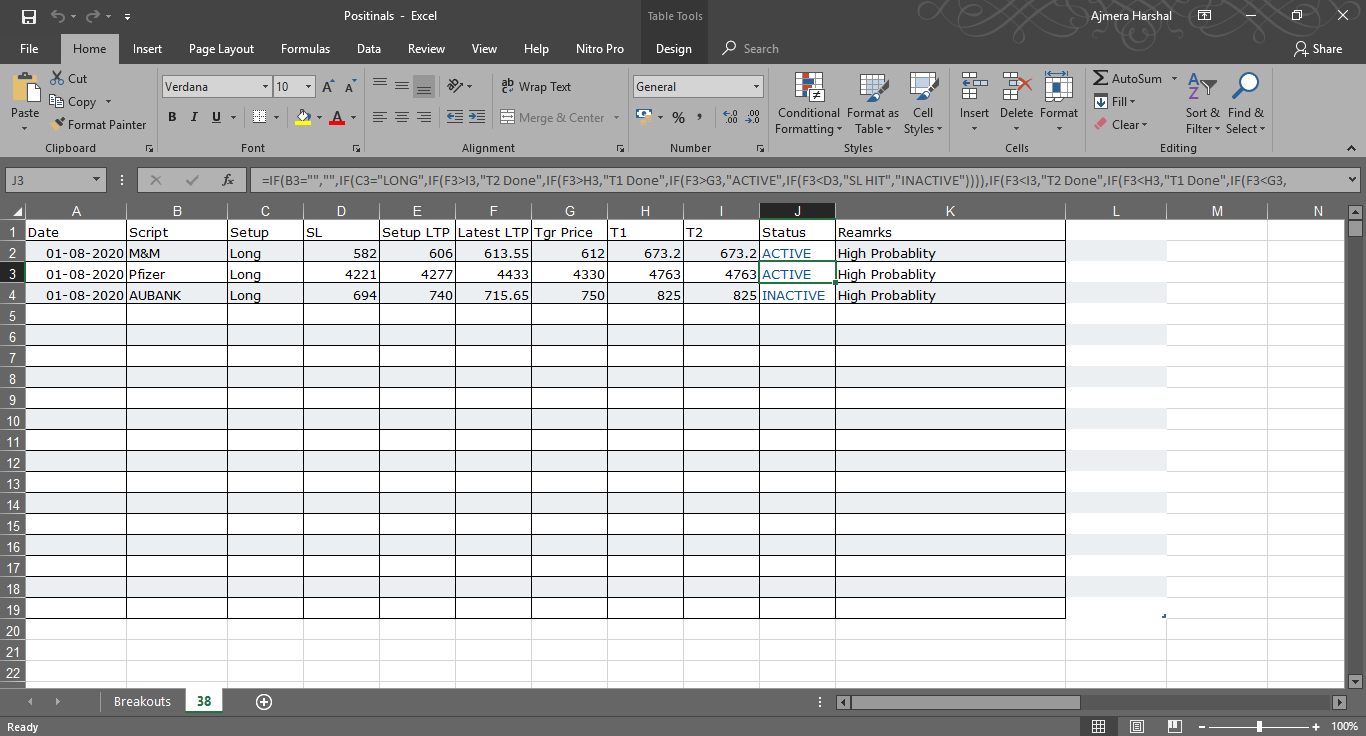Image resolution: width=1366 pixels, height=736 pixels.
Task: Click the AutoSum icon
Action: pyautogui.click(x=1100, y=79)
